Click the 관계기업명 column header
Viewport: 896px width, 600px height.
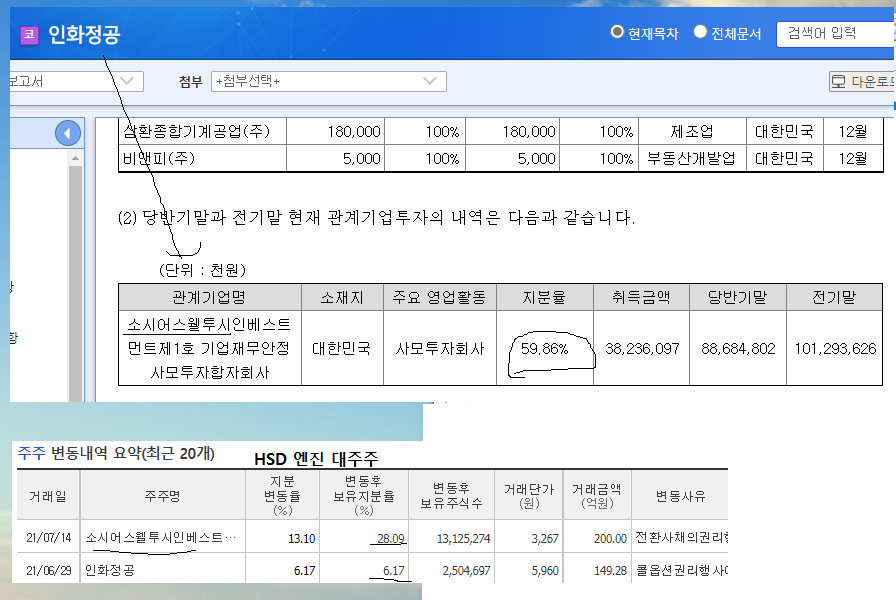pyautogui.click(x=209, y=297)
